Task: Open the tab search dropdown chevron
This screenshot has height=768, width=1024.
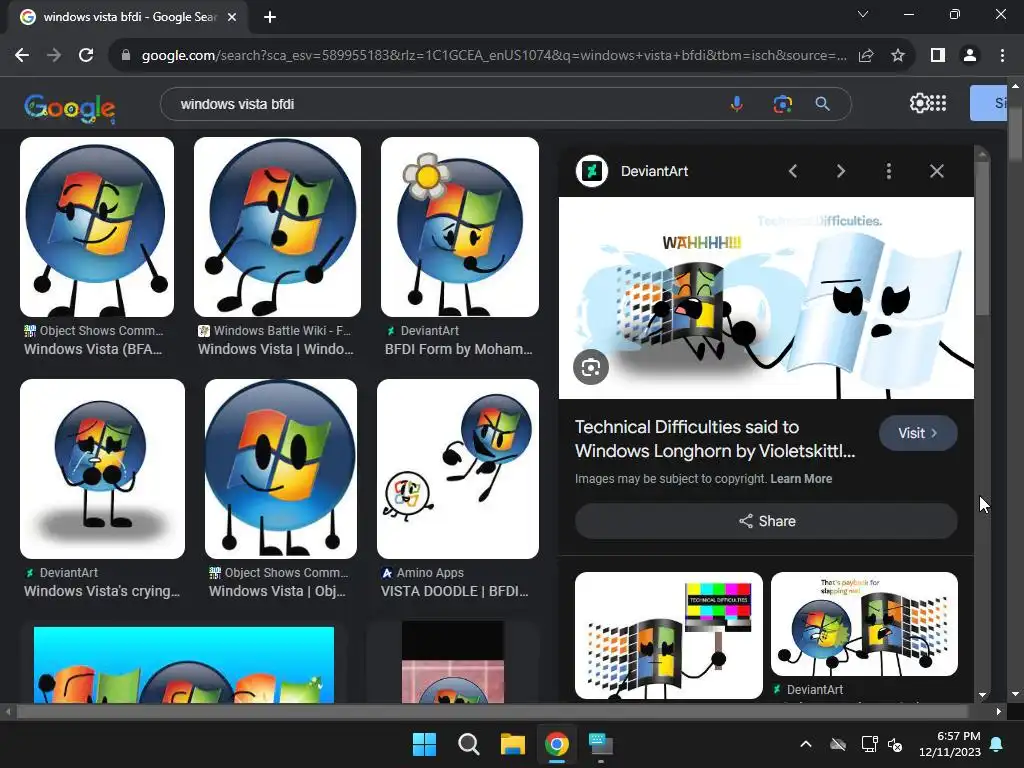Action: [863, 14]
